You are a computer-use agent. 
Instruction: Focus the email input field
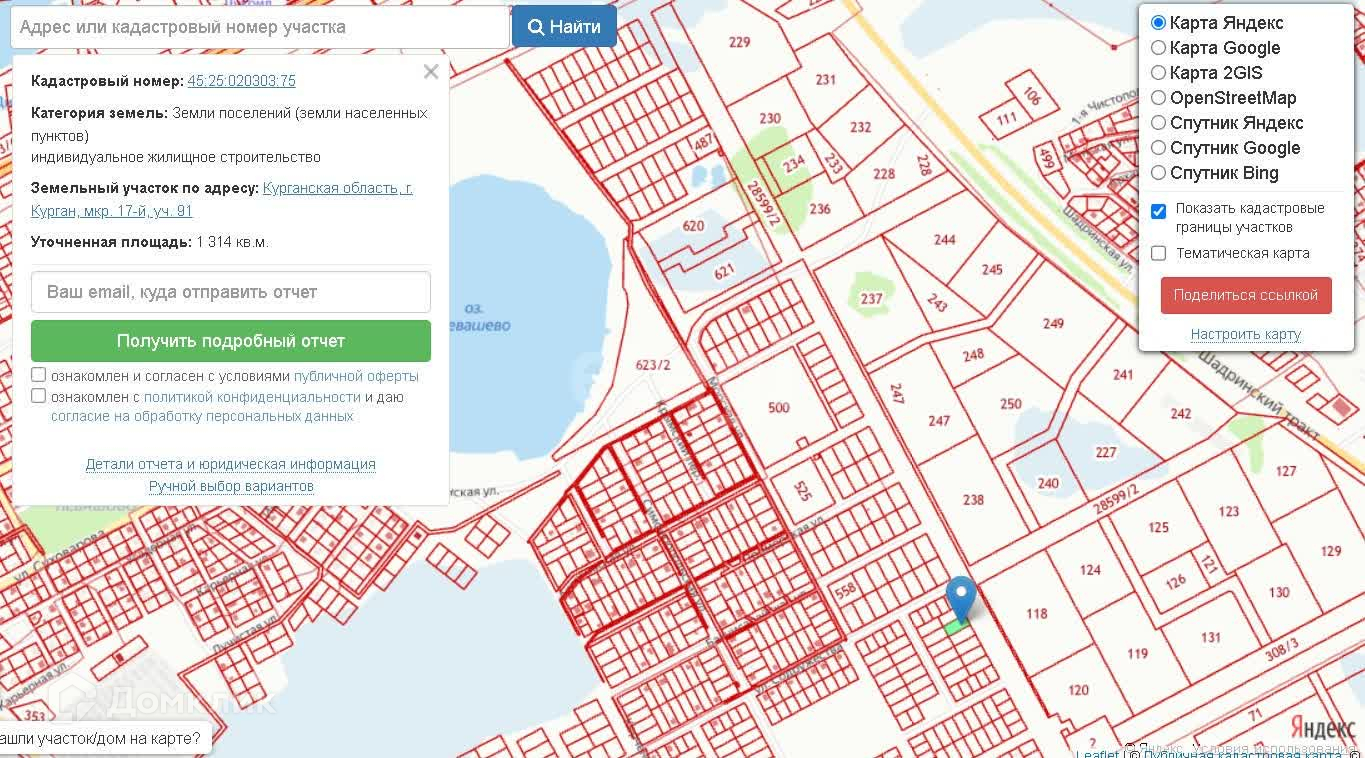tap(231, 292)
